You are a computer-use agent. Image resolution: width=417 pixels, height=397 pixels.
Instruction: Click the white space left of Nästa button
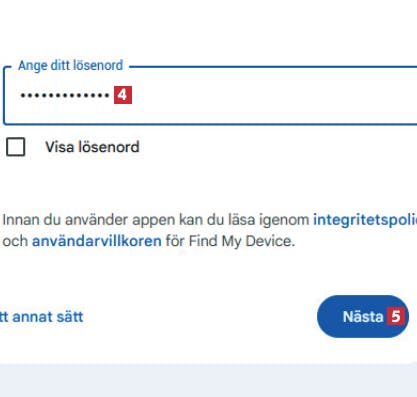point(200,316)
